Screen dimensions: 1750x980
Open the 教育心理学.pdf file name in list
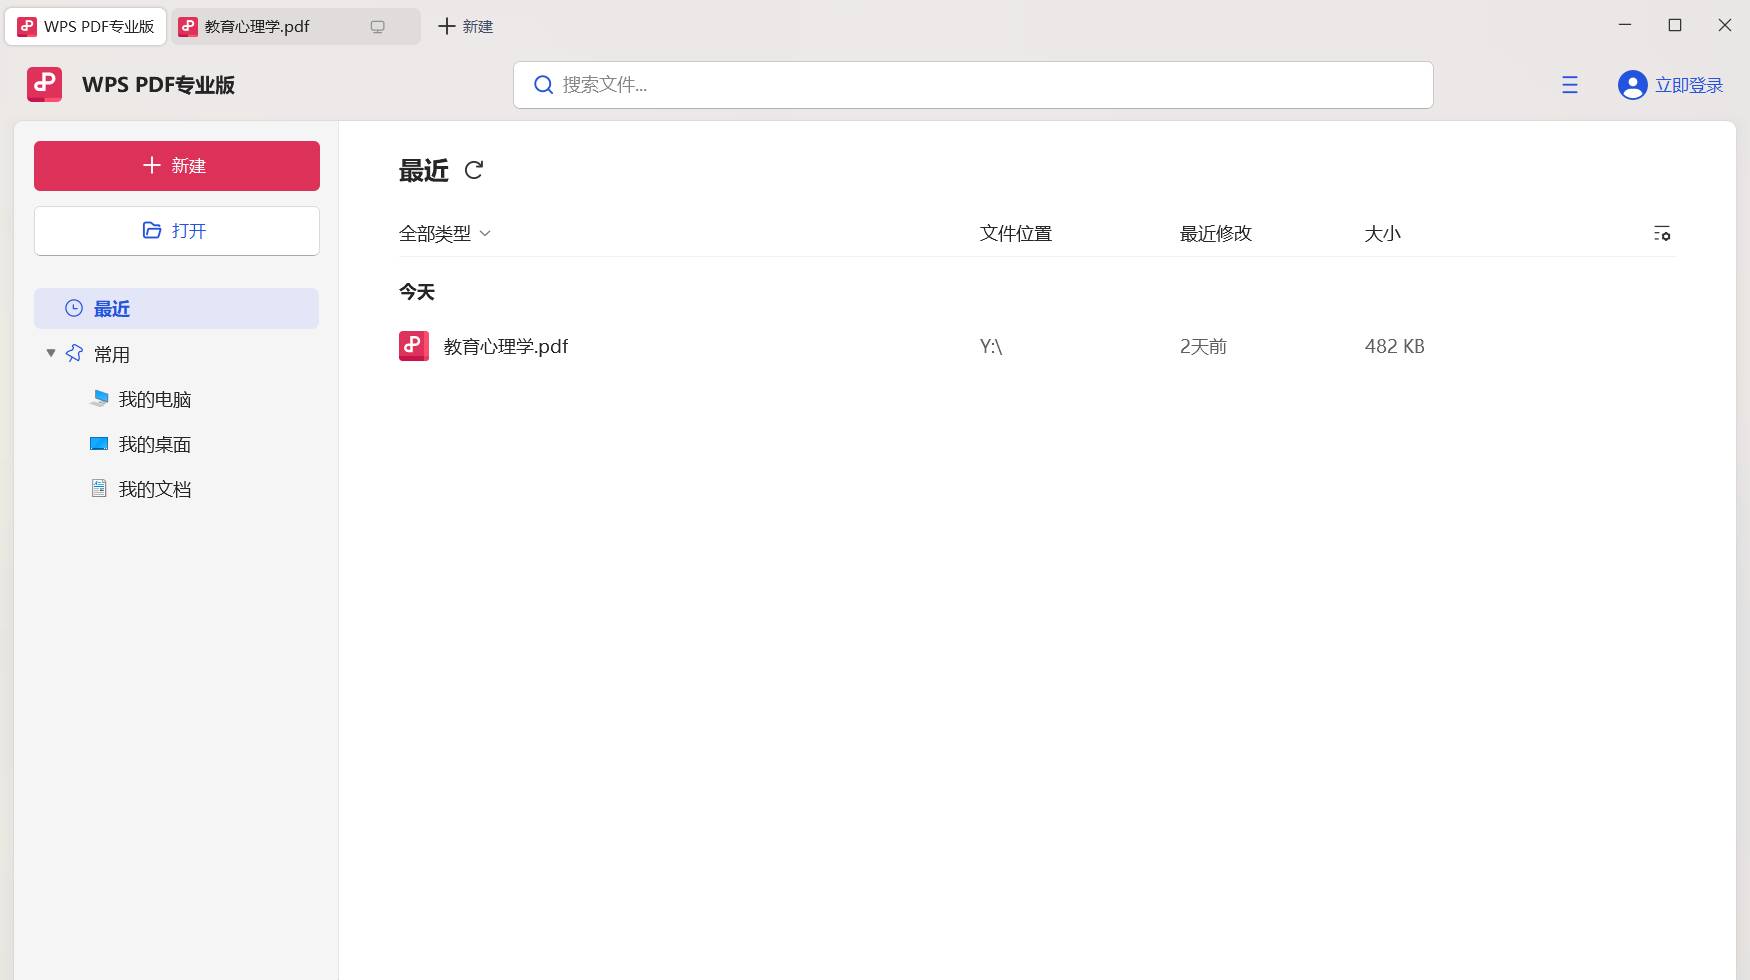pyautogui.click(x=506, y=346)
